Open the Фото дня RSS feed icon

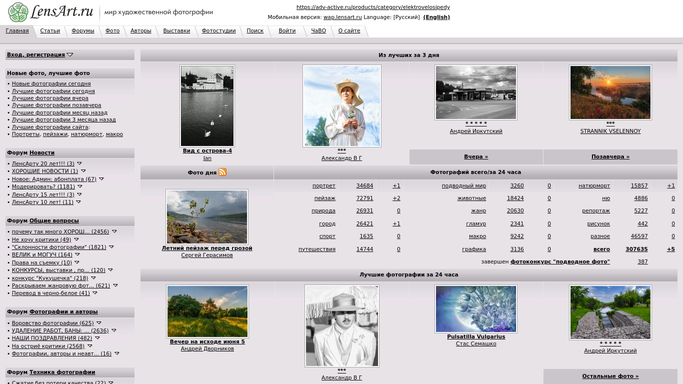pos(223,172)
